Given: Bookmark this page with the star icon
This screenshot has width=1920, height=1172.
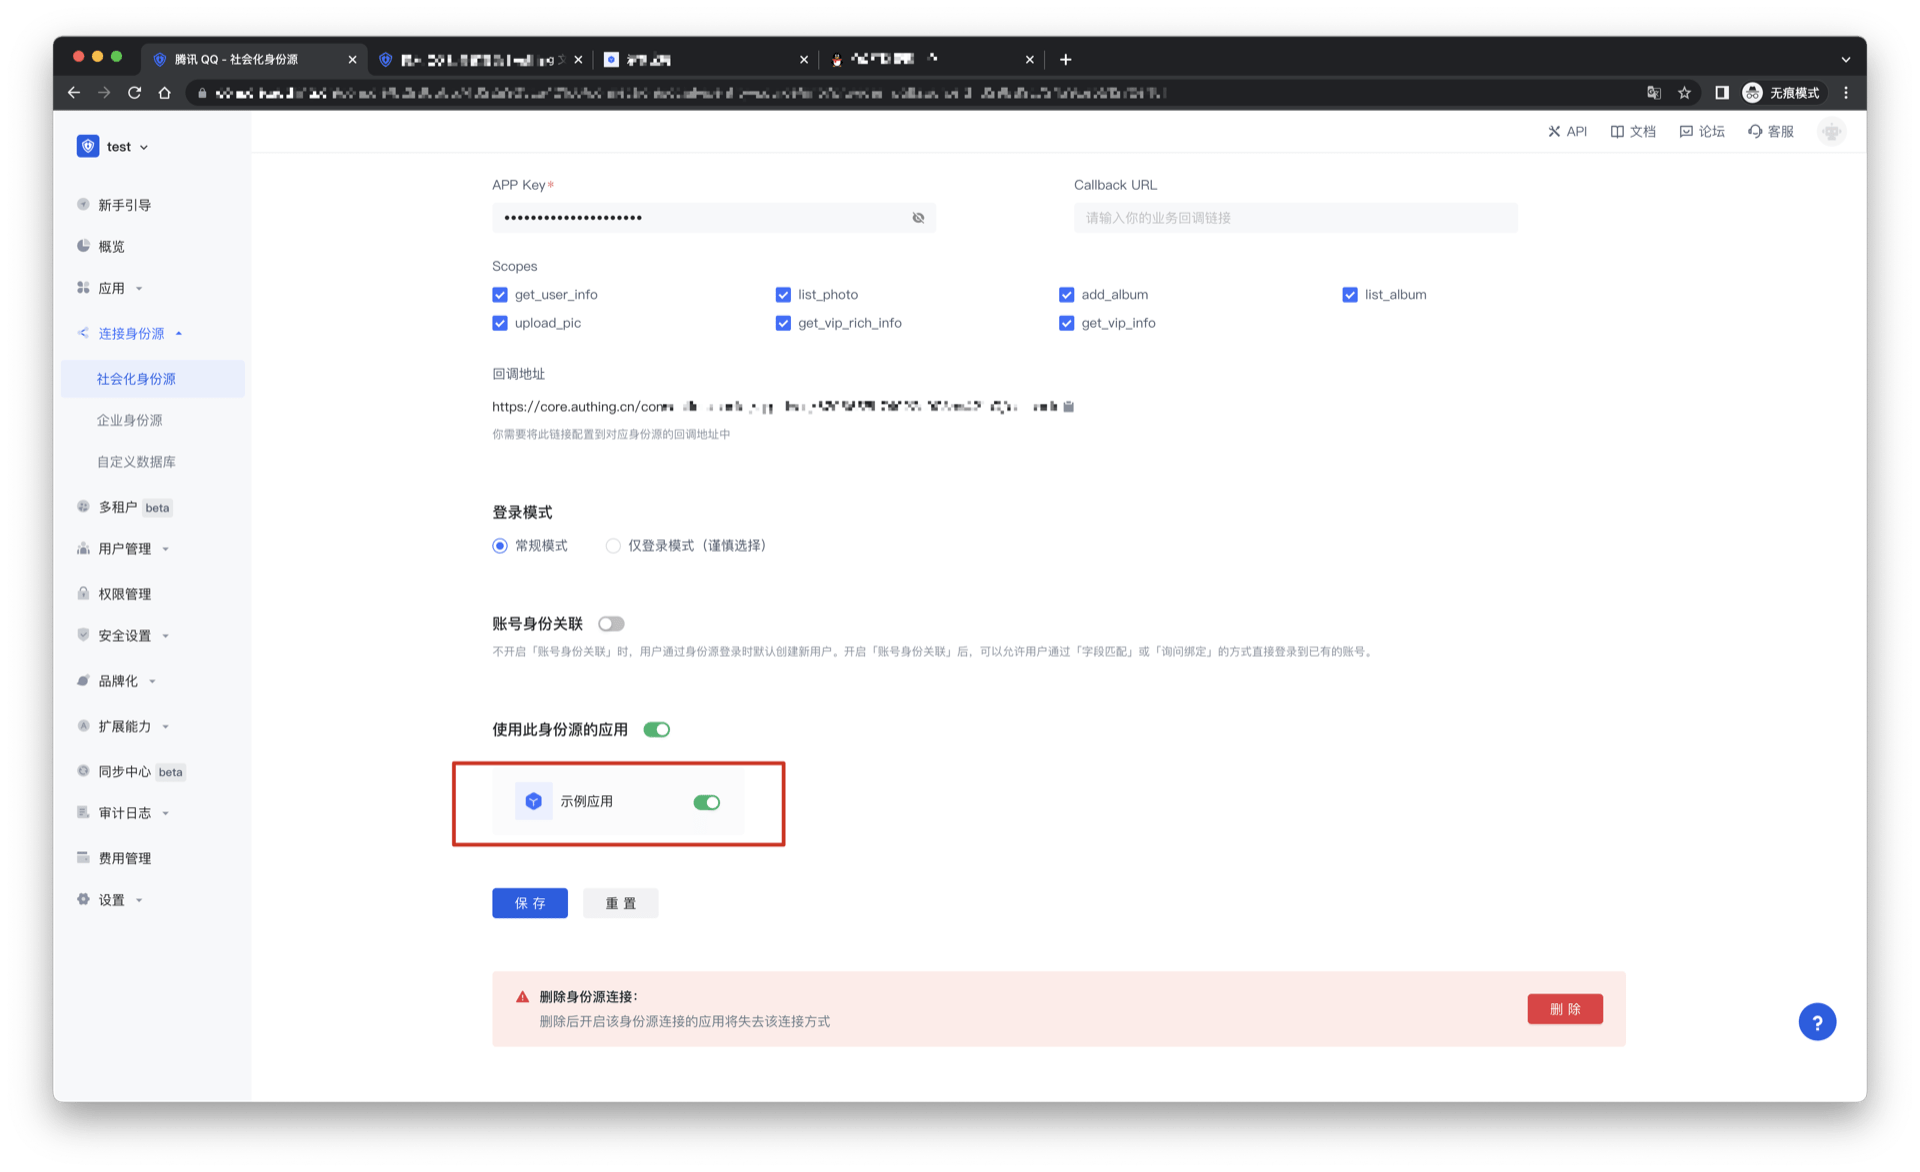Looking at the screenshot, I should [x=1684, y=93].
